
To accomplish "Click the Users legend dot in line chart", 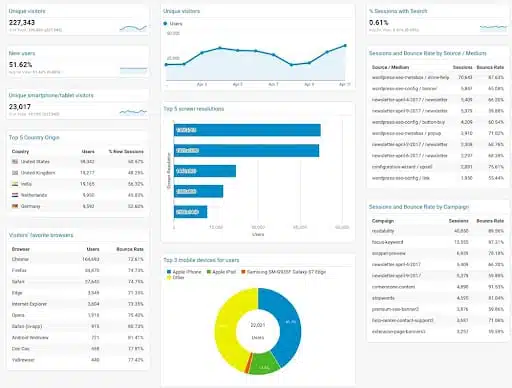I will click(x=165, y=24).
